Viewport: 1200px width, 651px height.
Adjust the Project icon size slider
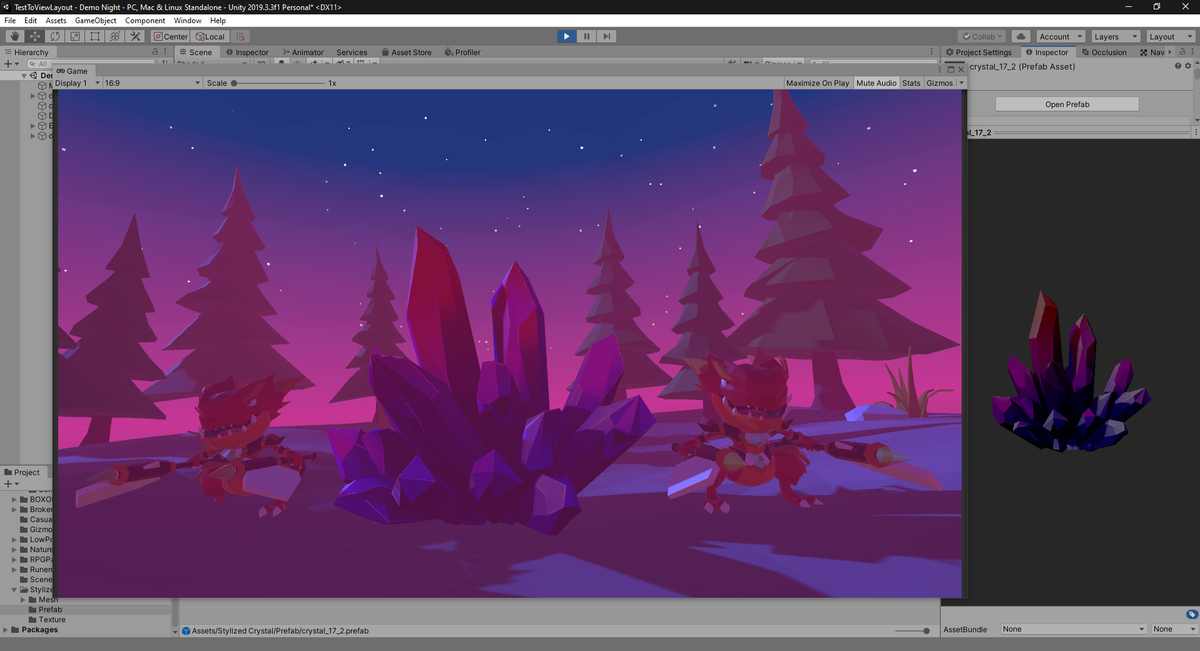(x=912, y=631)
